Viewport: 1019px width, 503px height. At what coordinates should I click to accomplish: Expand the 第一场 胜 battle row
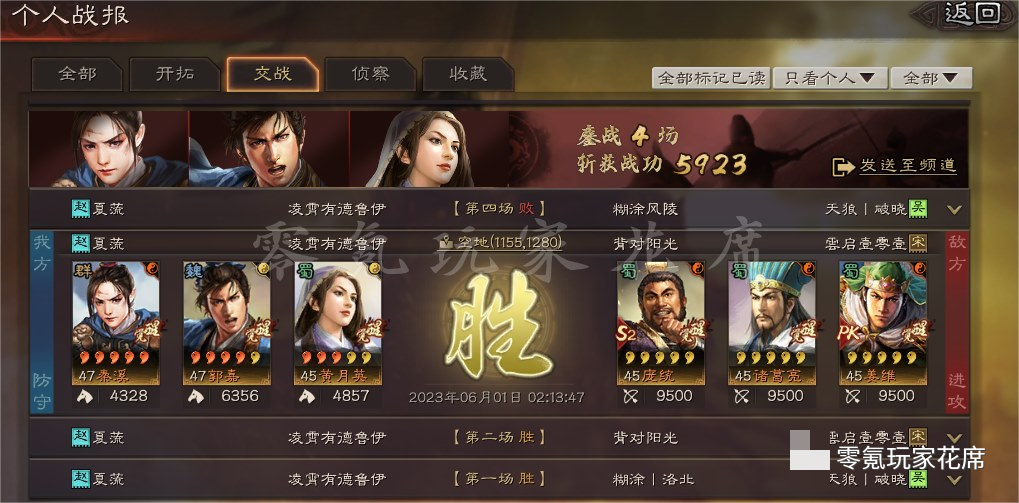pos(954,480)
